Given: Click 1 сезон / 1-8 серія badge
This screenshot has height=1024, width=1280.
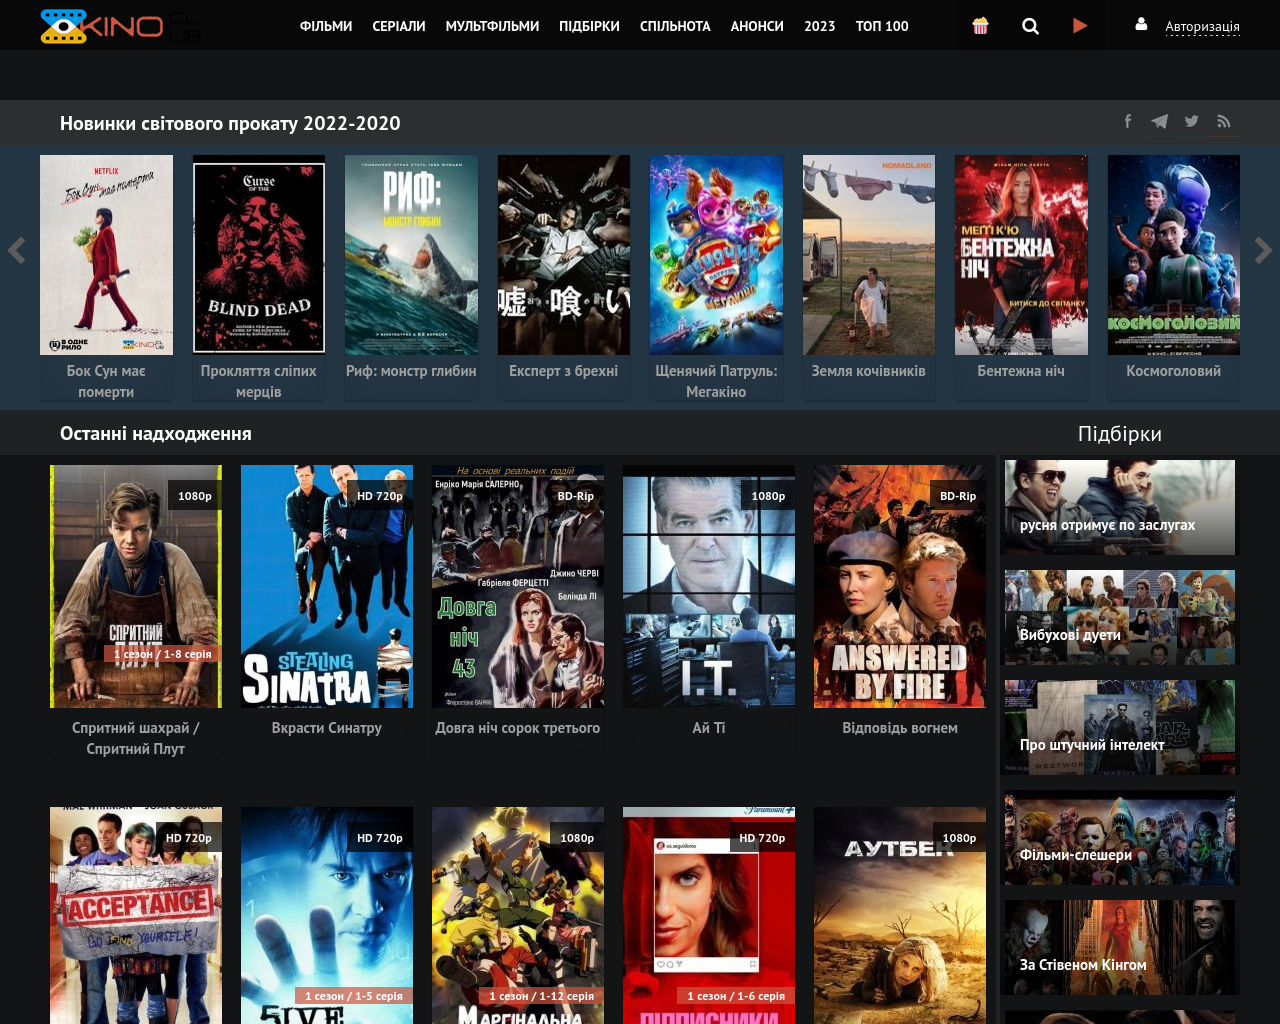Looking at the screenshot, I should (x=162, y=654).
